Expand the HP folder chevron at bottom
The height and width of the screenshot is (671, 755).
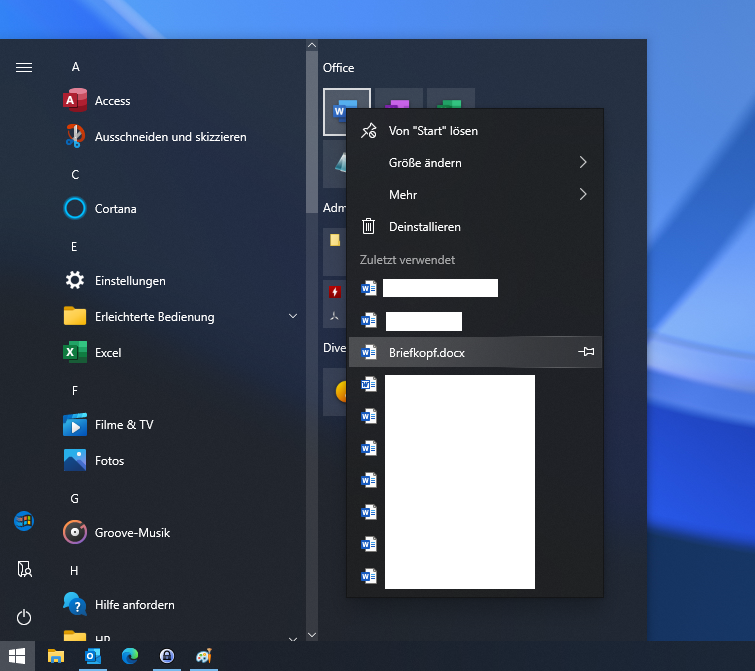(293, 639)
